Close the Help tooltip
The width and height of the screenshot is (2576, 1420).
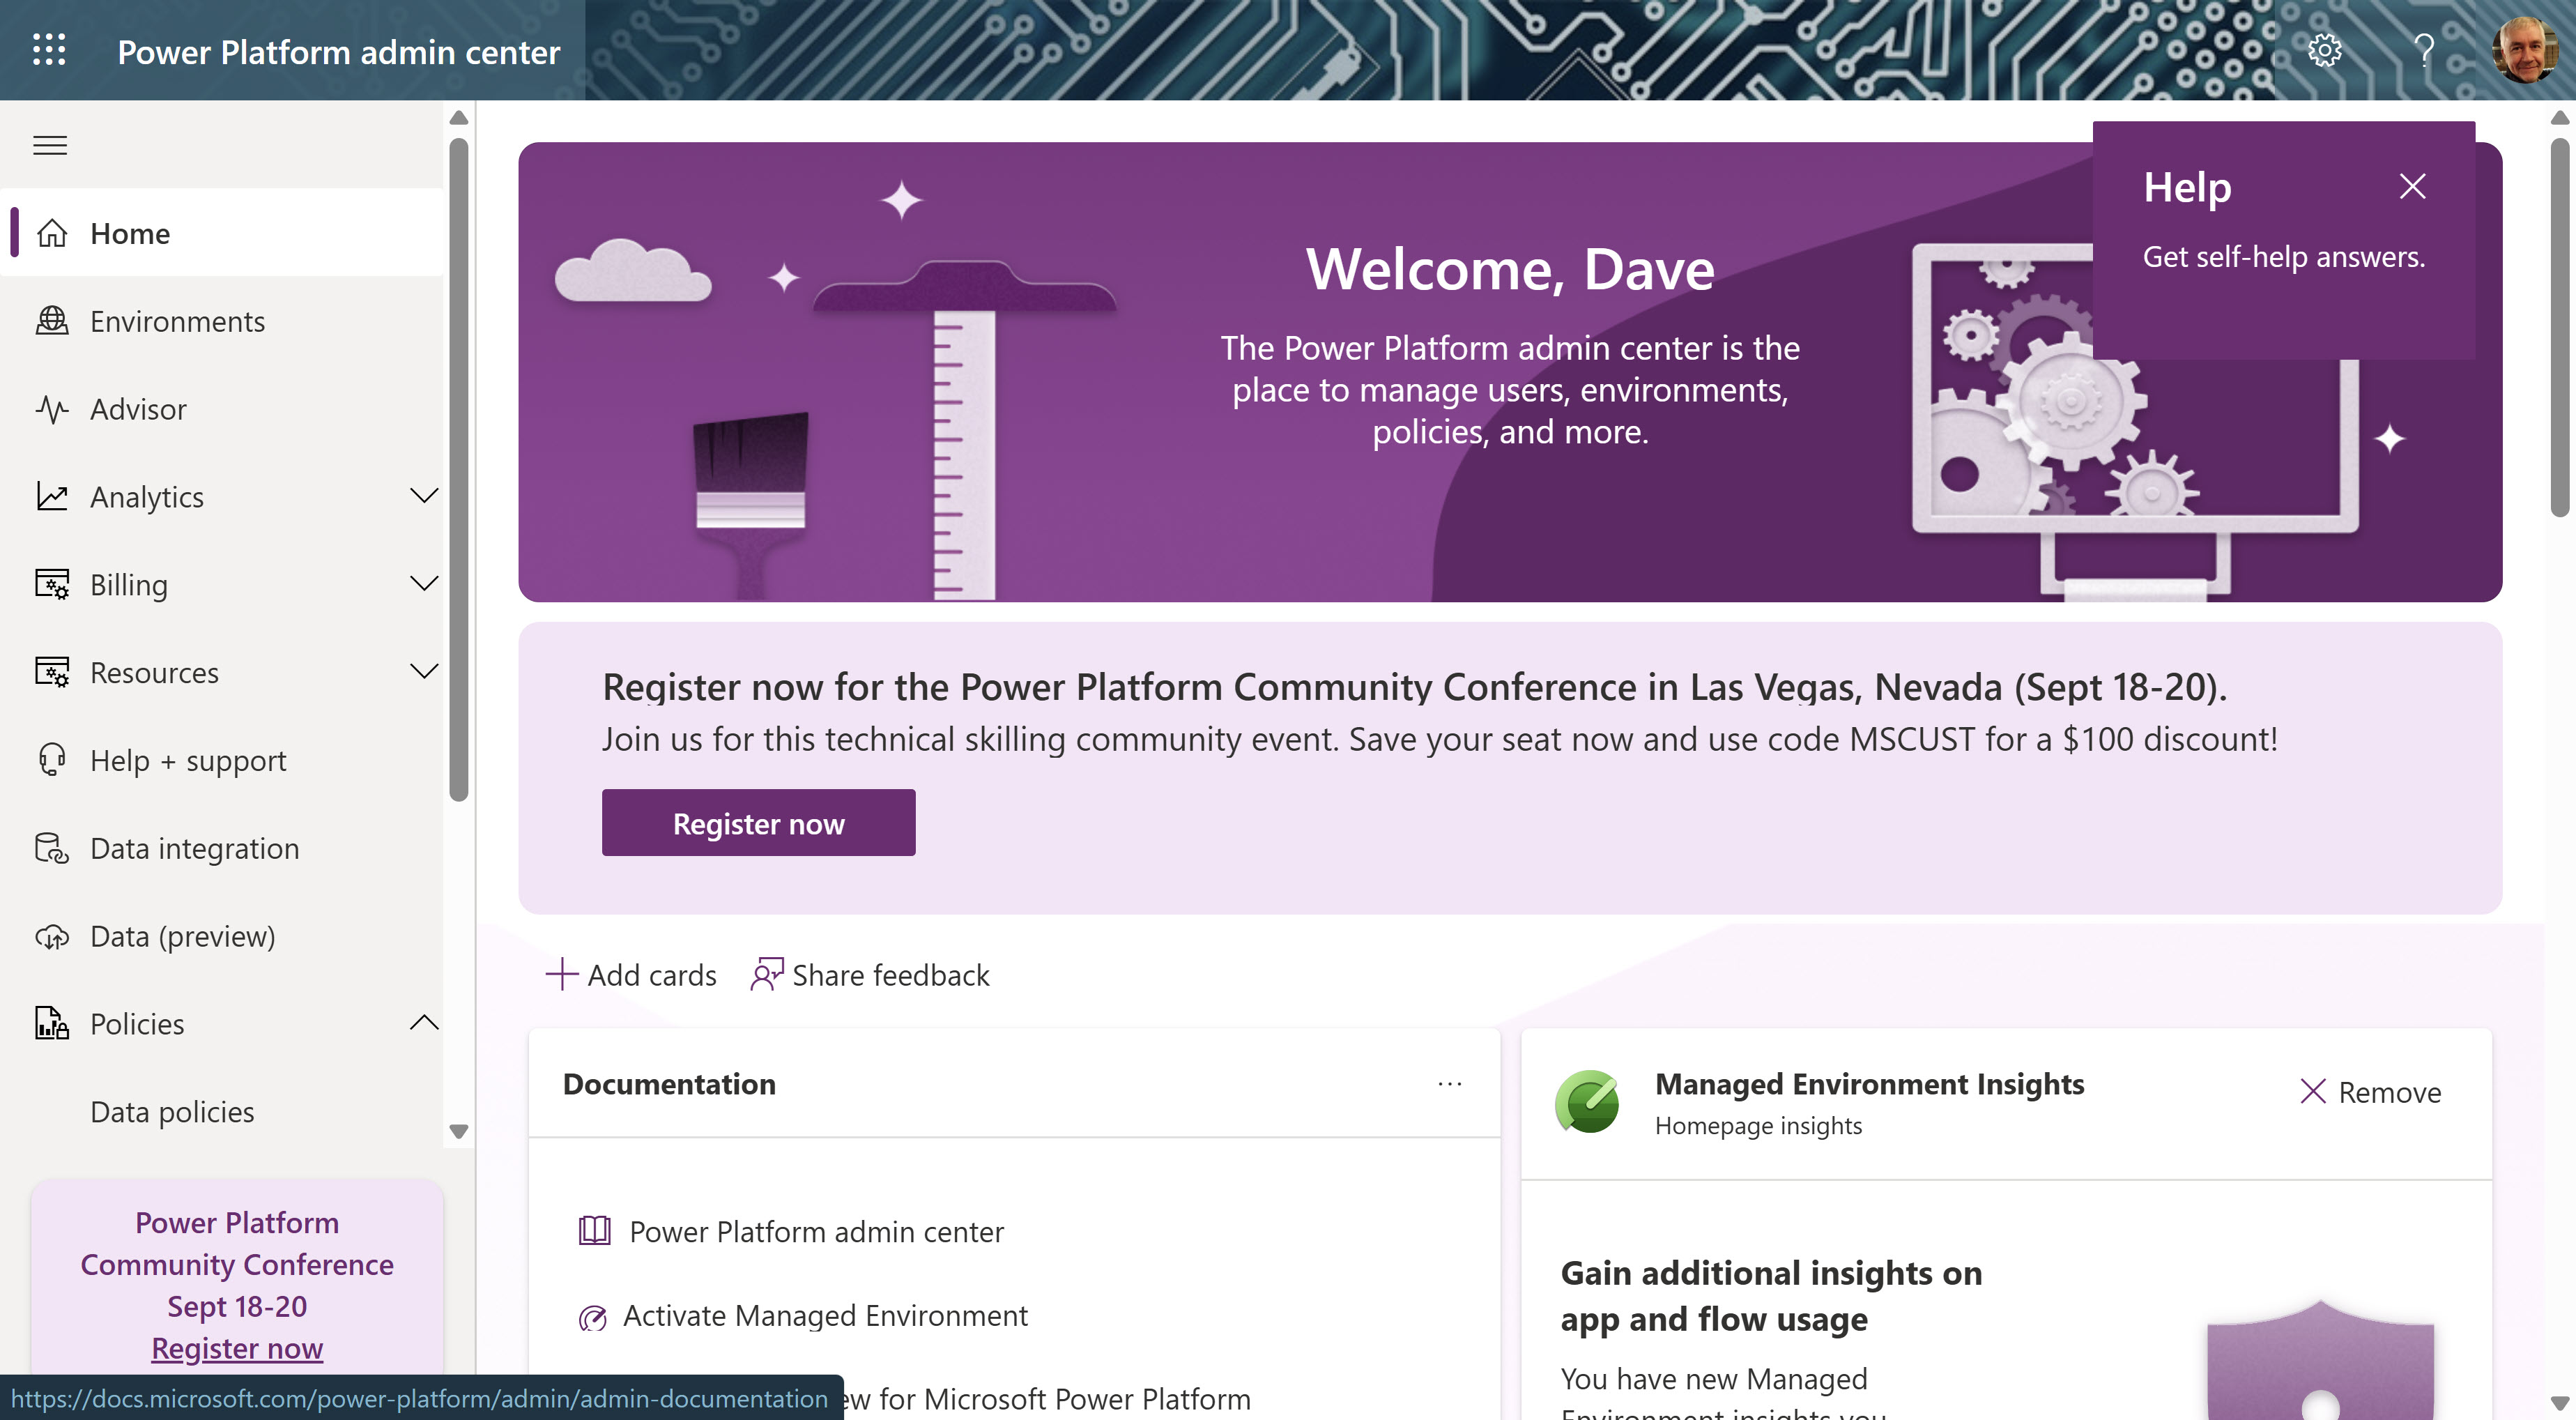(x=2412, y=186)
